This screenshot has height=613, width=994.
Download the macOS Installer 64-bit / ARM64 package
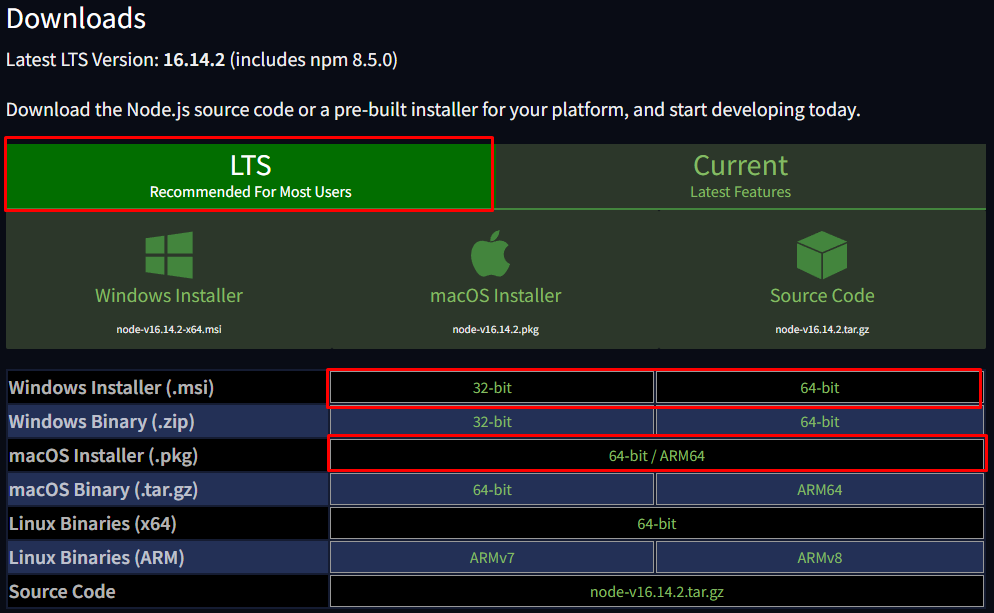tap(655, 455)
